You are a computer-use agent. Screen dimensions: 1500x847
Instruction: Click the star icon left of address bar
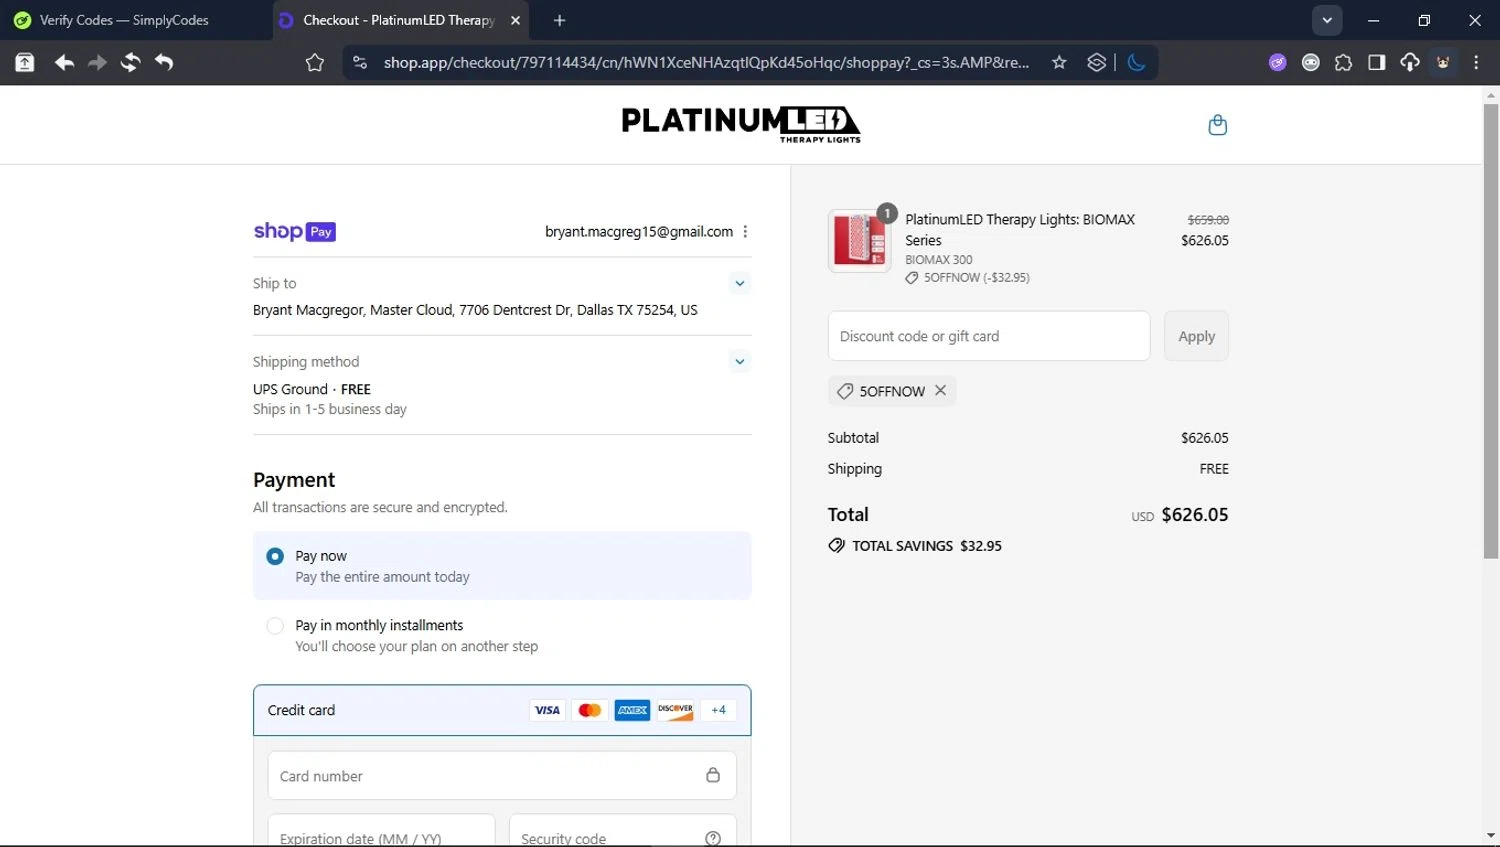[x=315, y=62]
